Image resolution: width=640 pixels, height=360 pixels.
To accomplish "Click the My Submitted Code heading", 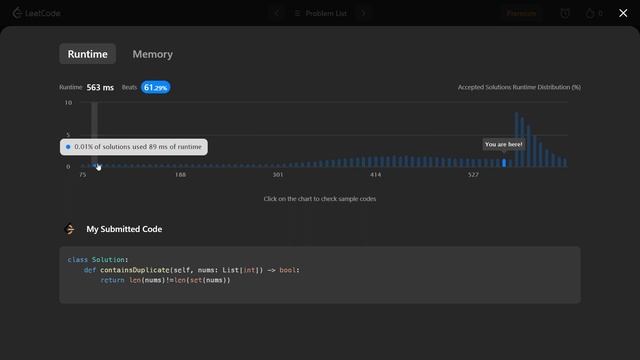I will pyautogui.click(x=124, y=229).
